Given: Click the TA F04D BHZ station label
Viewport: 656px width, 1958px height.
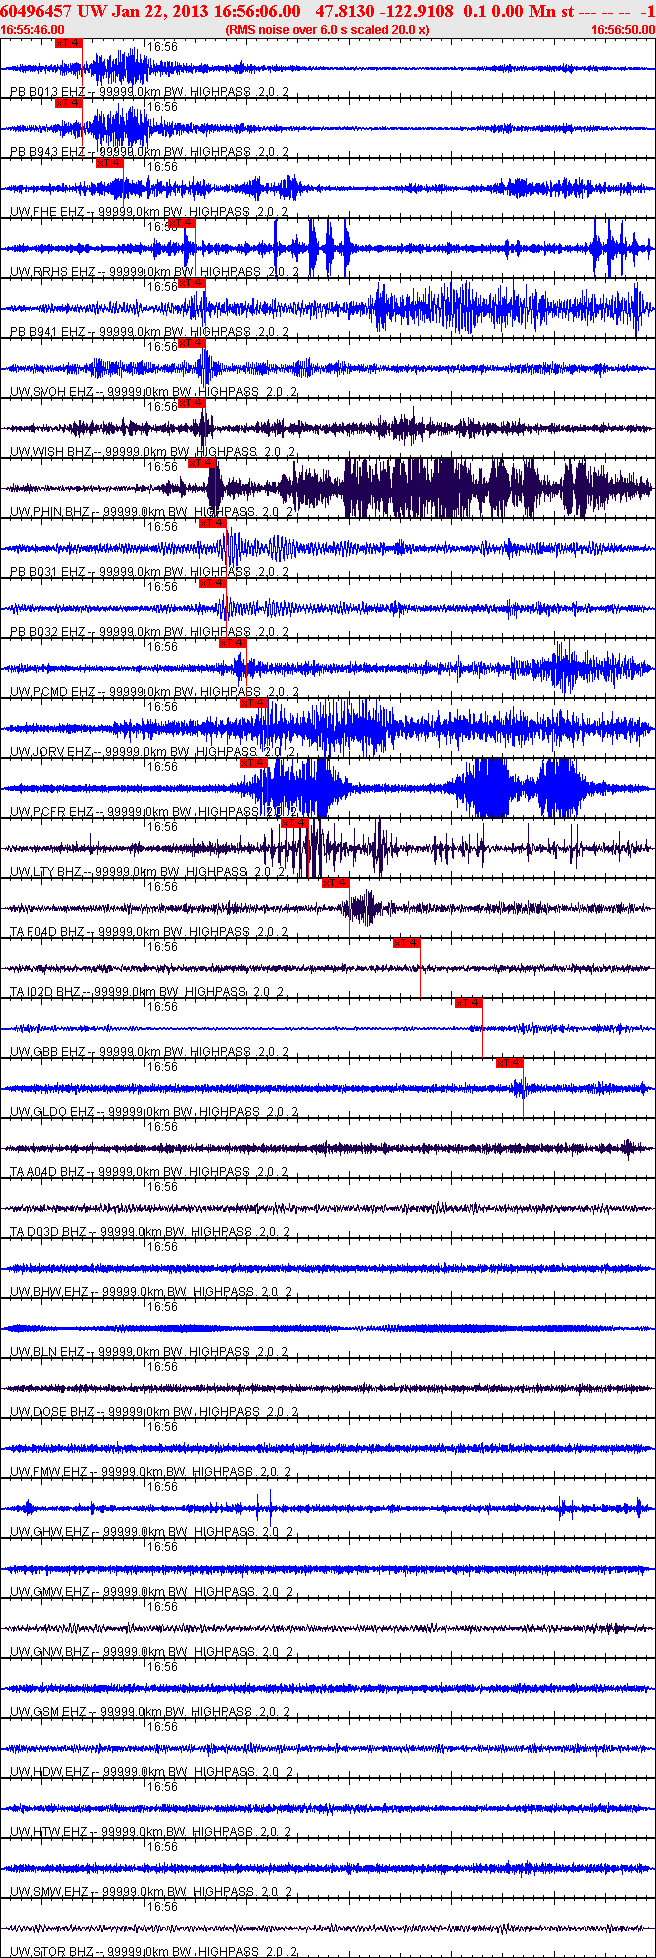Looking at the screenshot, I should 47,932.
